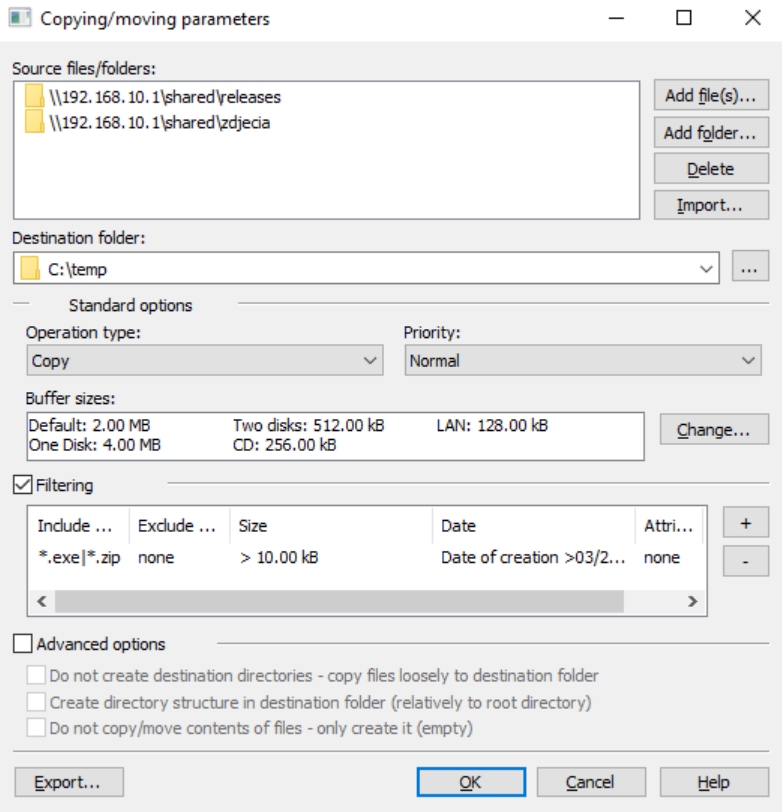782x812 pixels.
Task: Check Do not create destination directories
Action: click(36, 675)
